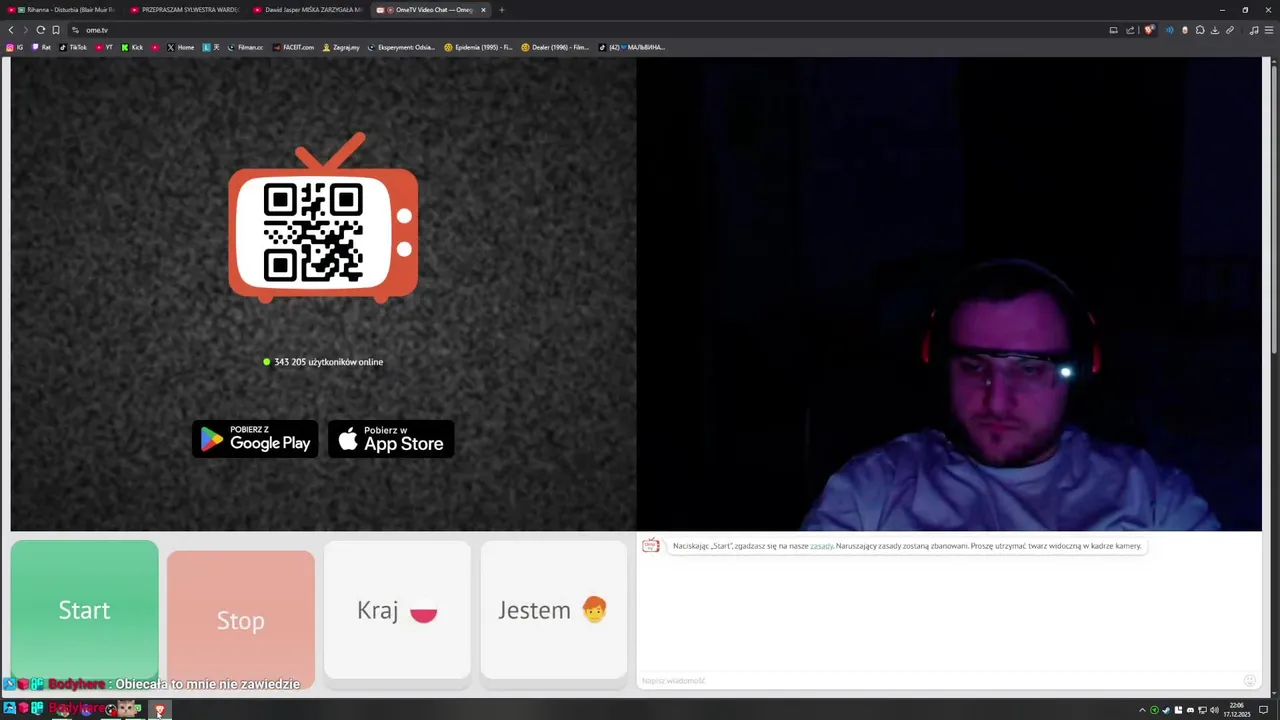This screenshot has width=1280, height=720.
Task: Click the green Start button
Action: tap(85, 610)
